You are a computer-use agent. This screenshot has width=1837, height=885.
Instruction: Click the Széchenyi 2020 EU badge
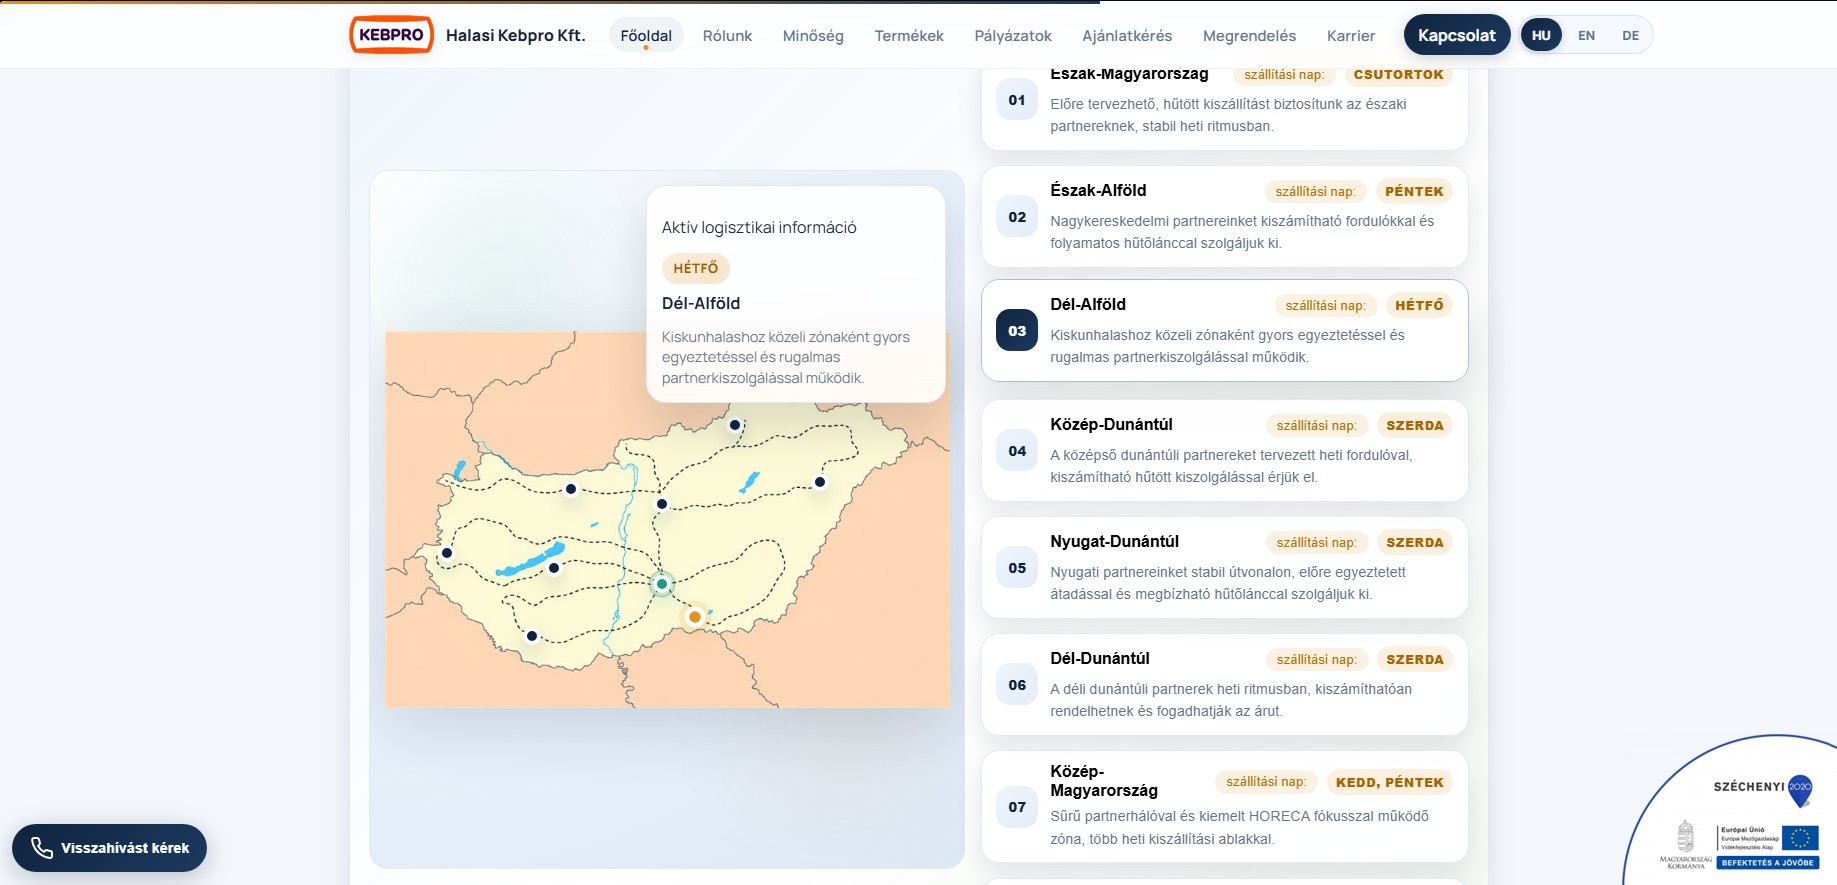click(x=1740, y=820)
